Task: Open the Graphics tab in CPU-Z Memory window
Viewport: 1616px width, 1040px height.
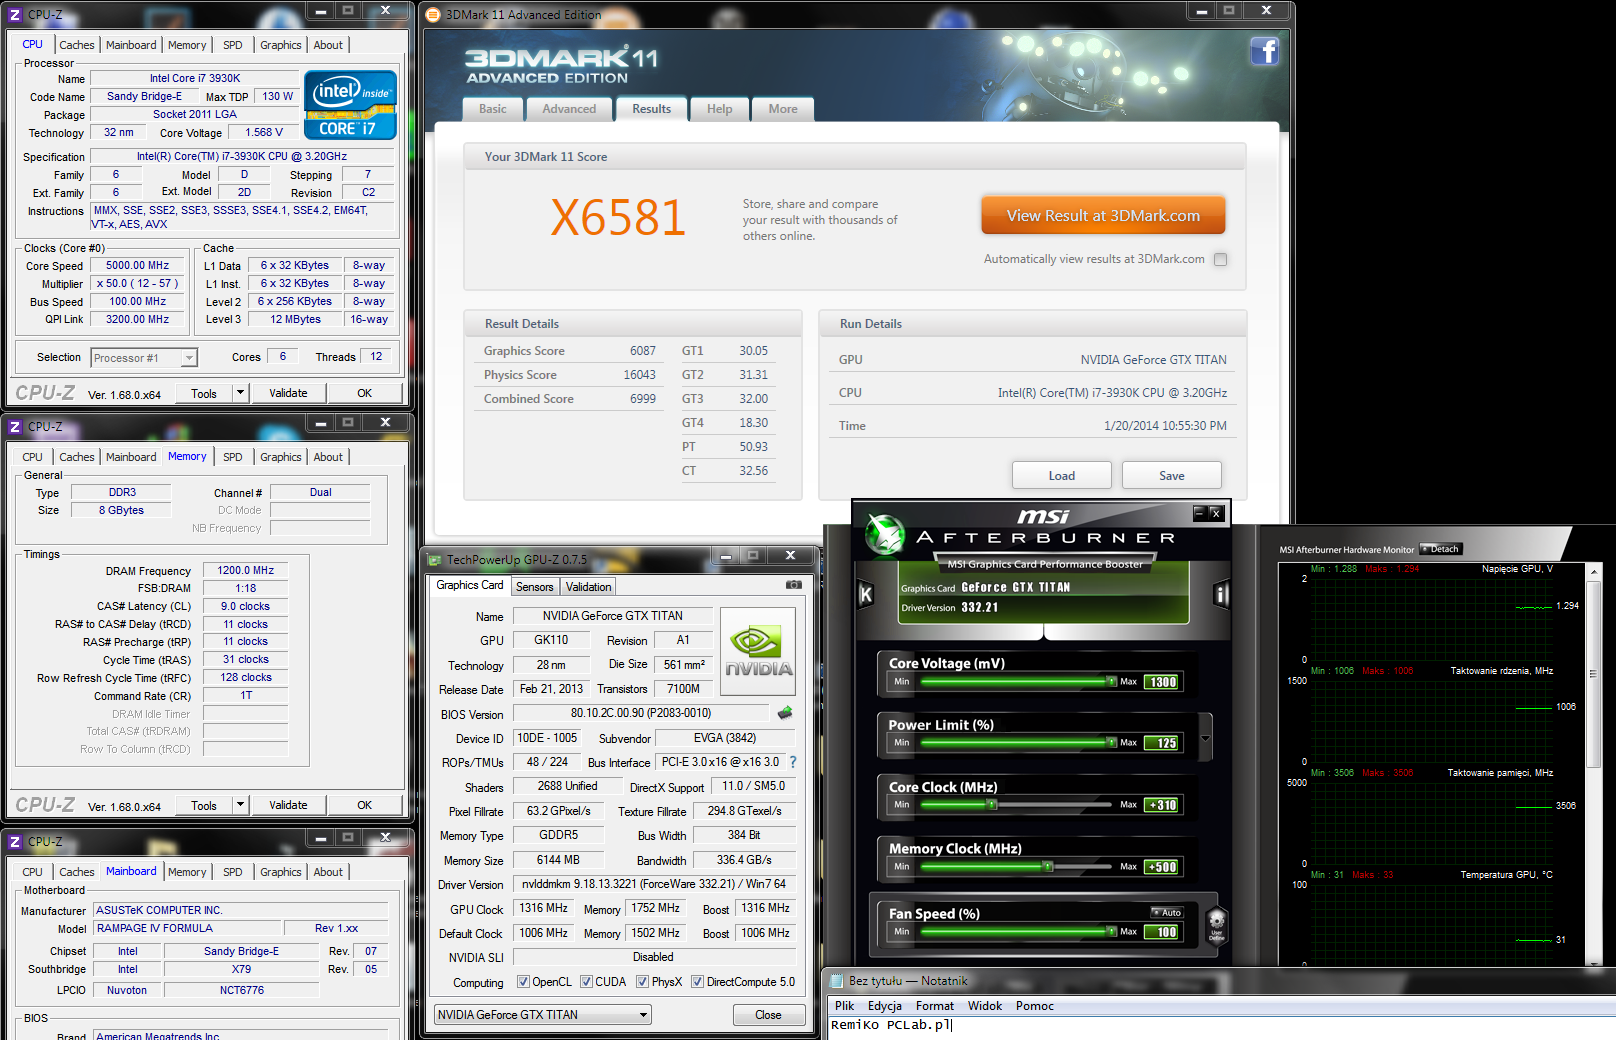Action: (281, 457)
